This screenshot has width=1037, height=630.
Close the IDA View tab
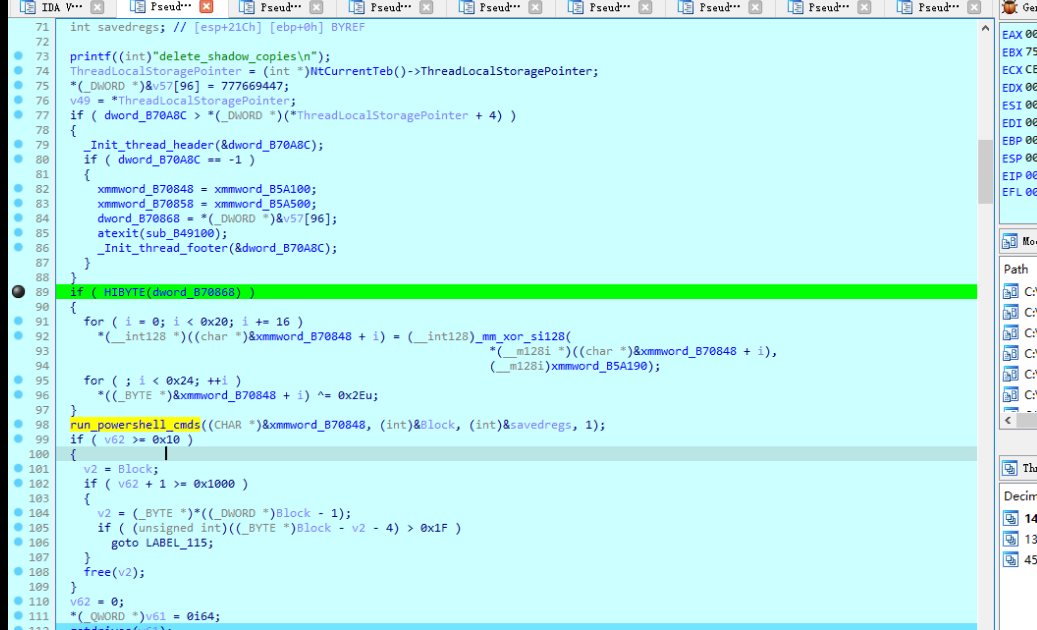(97, 7)
